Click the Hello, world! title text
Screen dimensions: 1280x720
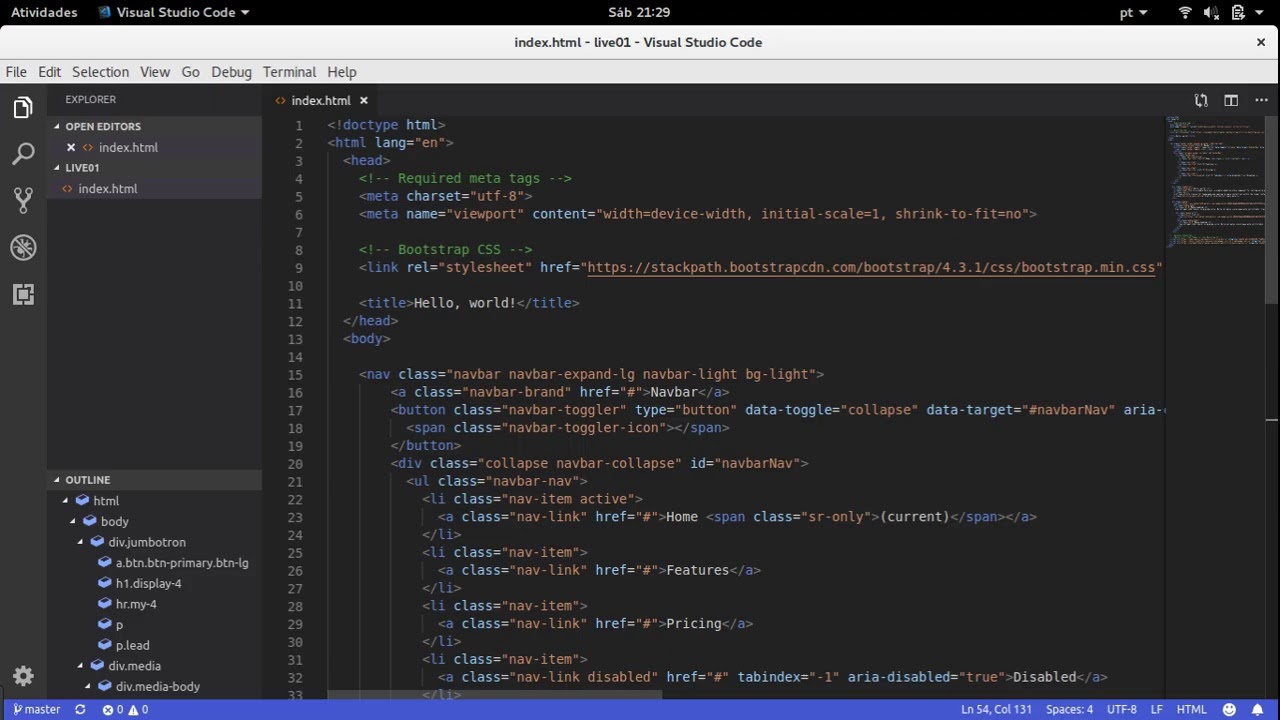[465, 303]
